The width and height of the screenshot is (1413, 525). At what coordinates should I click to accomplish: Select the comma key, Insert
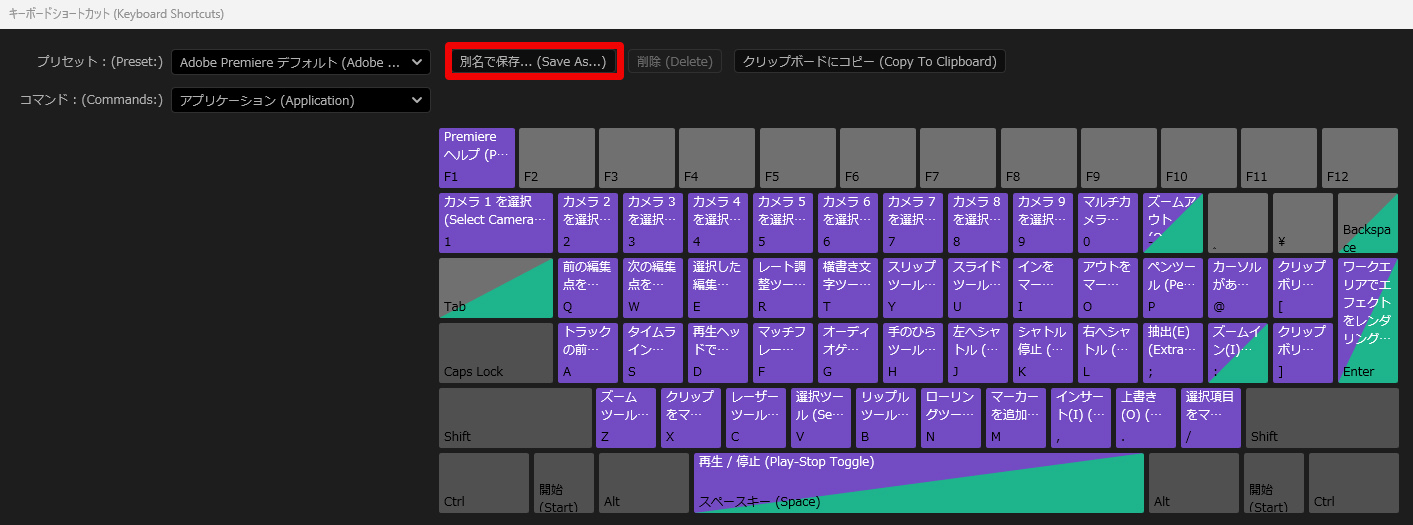tap(1081, 418)
